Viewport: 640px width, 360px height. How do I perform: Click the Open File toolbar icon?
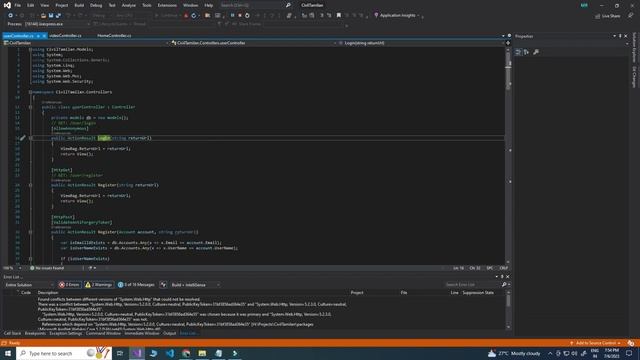[x=43, y=16]
